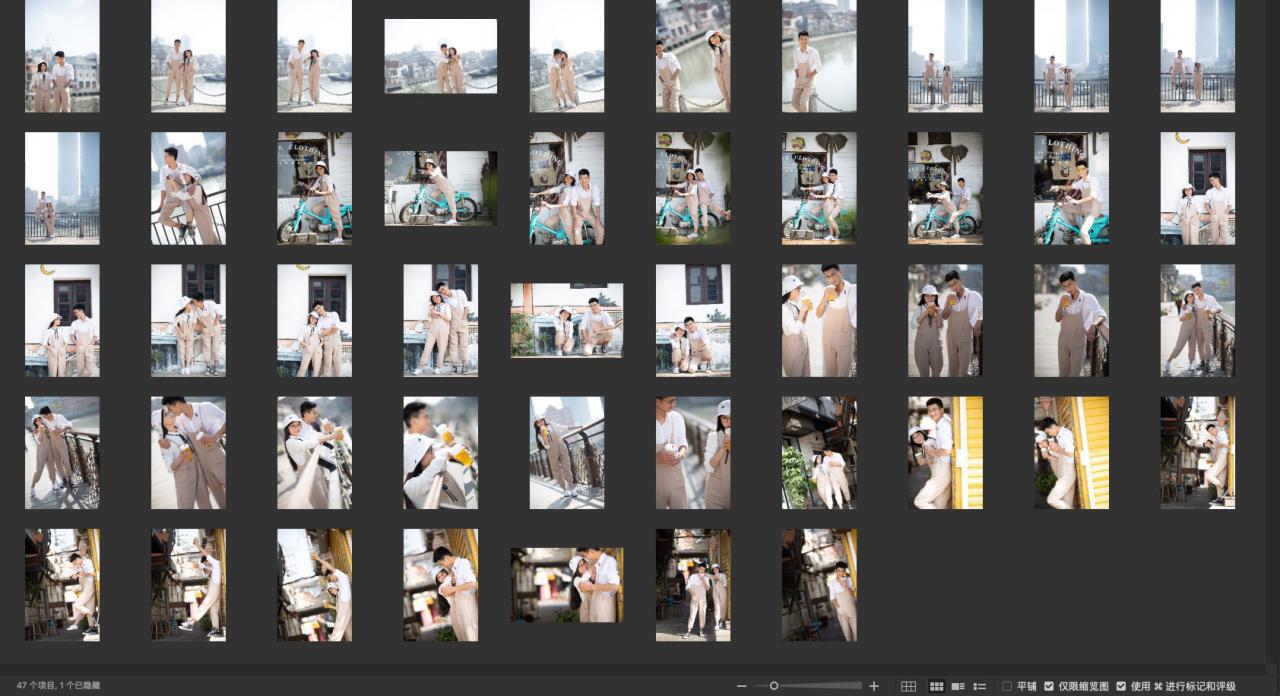Switch to details view icon
The width and height of the screenshot is (1280, 696).
[958, 686]
